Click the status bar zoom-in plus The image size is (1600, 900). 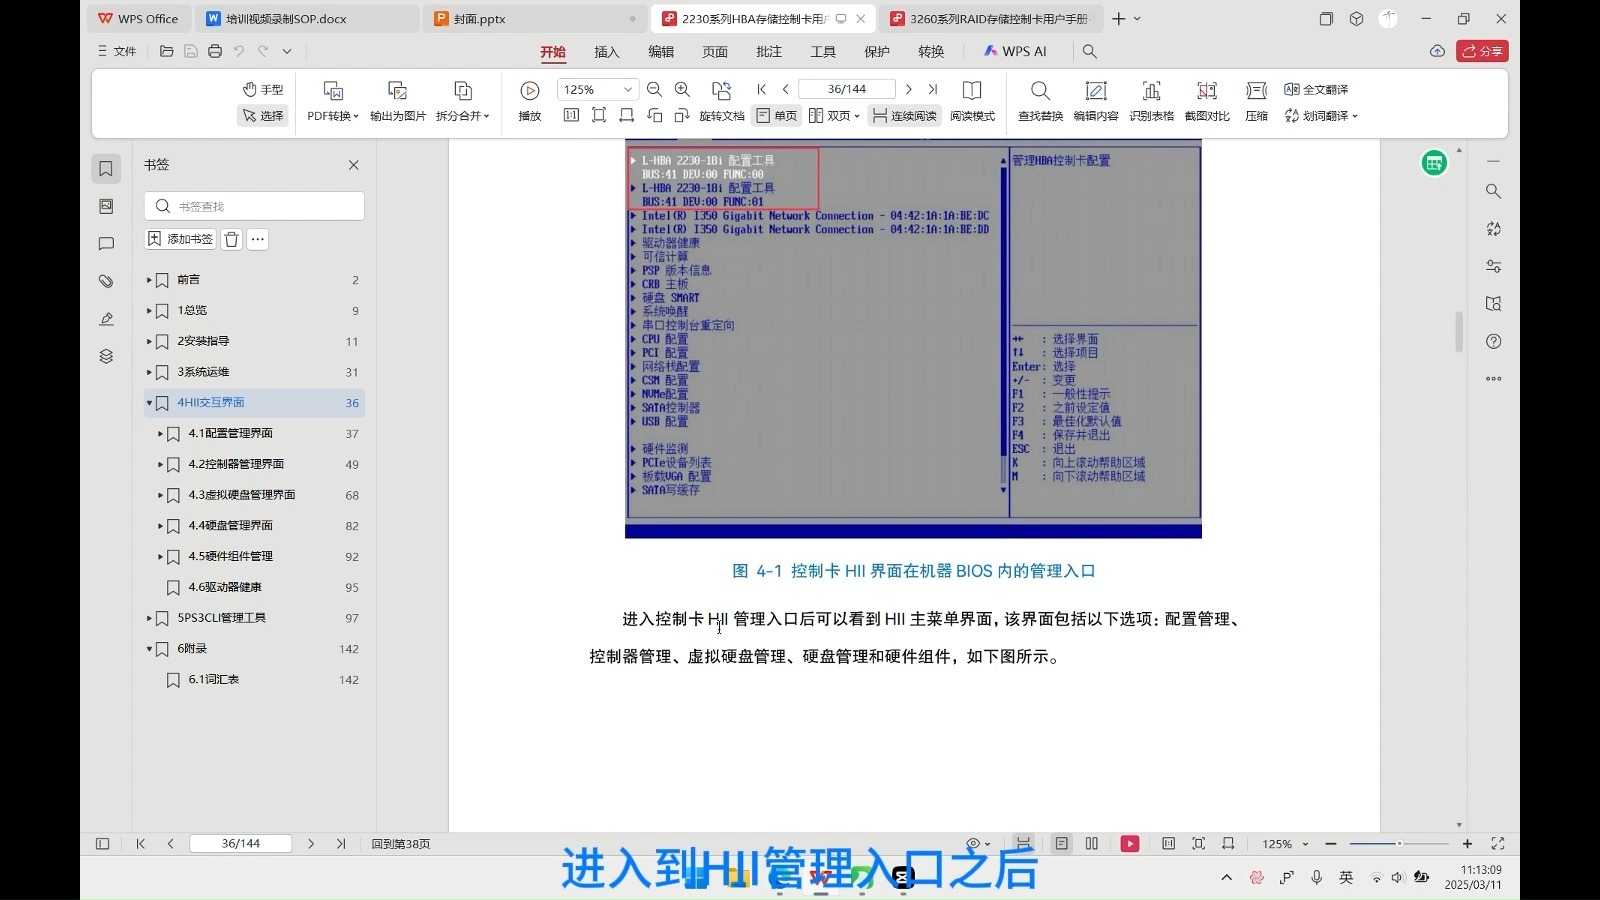1467,844
